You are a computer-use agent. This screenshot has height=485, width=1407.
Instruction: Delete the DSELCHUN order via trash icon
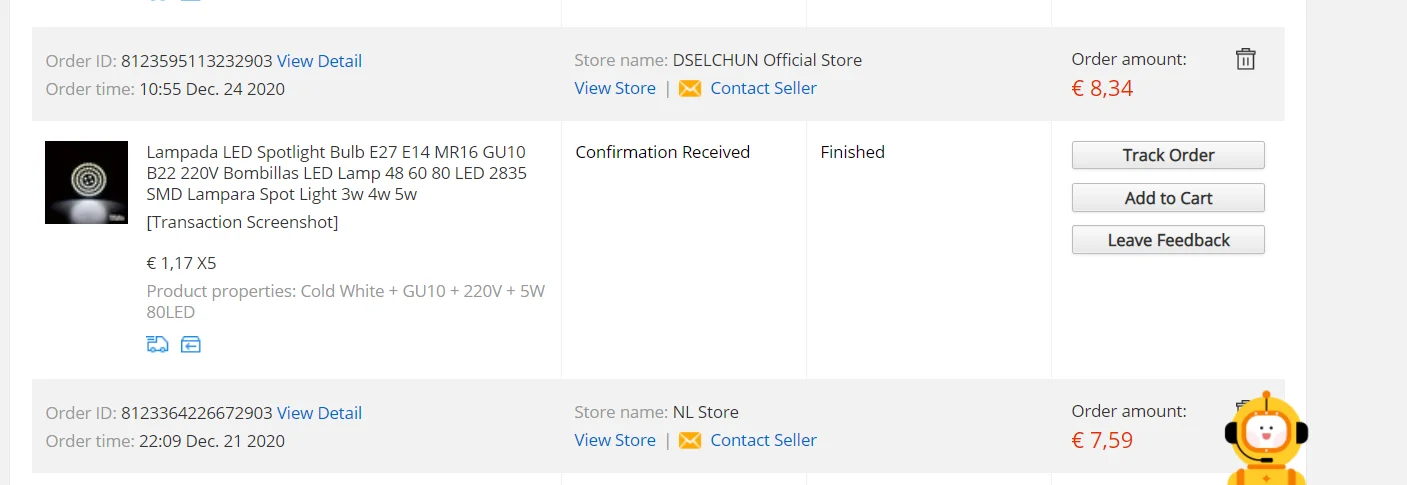tap(1245, 59)
